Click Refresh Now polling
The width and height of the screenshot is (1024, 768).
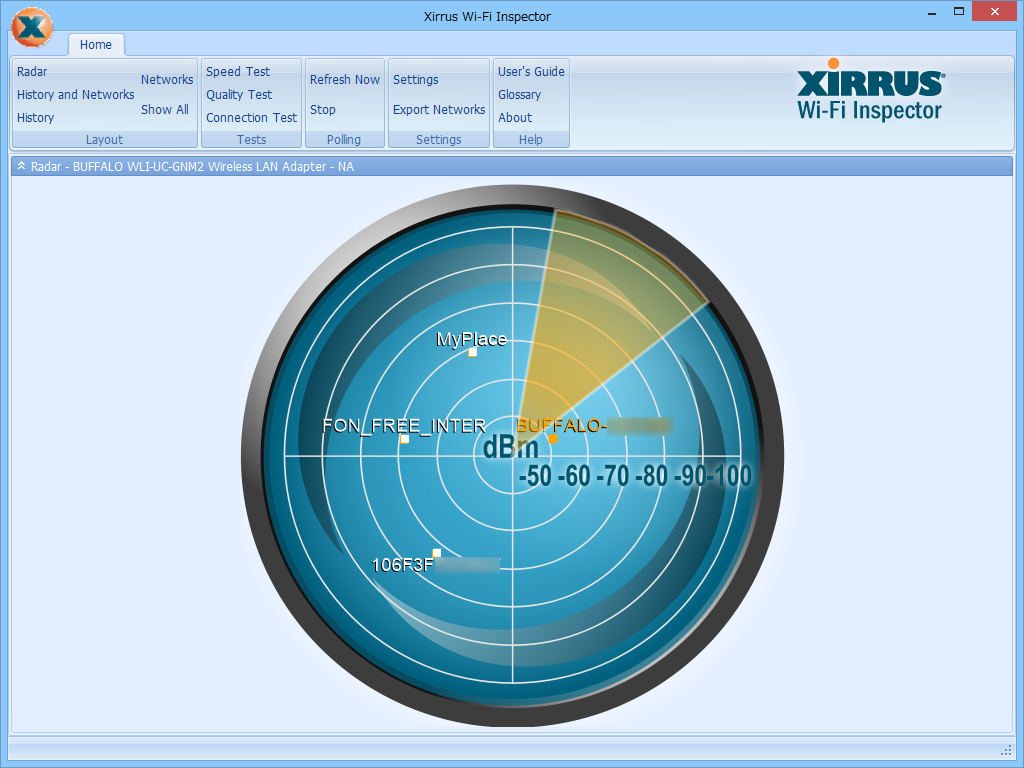tap(345, 80)
